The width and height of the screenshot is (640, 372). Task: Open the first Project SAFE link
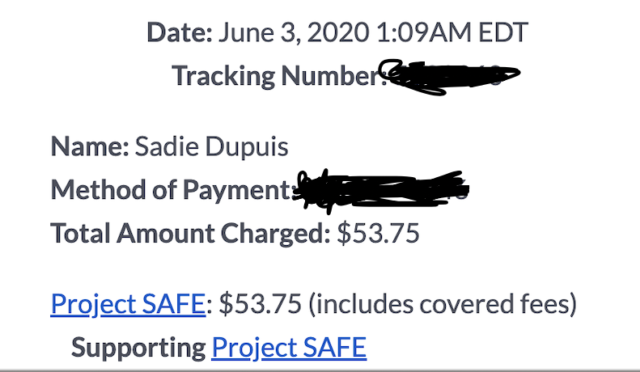tap(128, 304)
